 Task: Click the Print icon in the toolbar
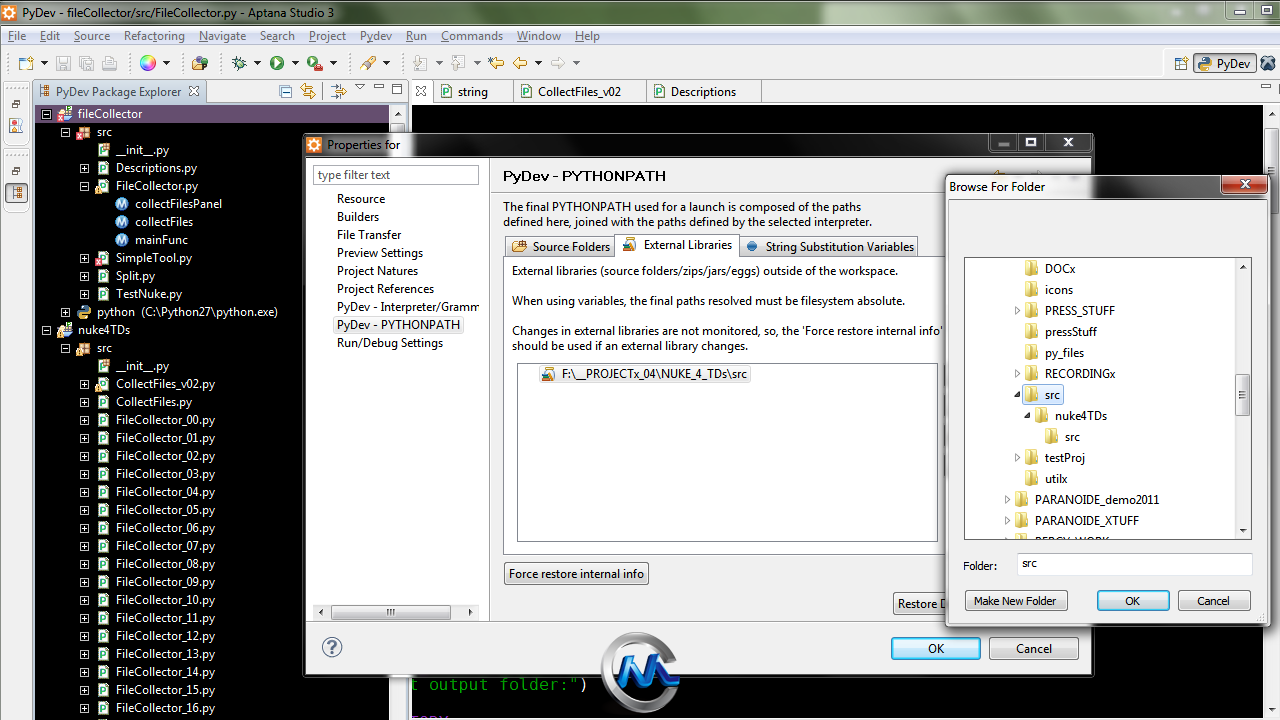109,63
